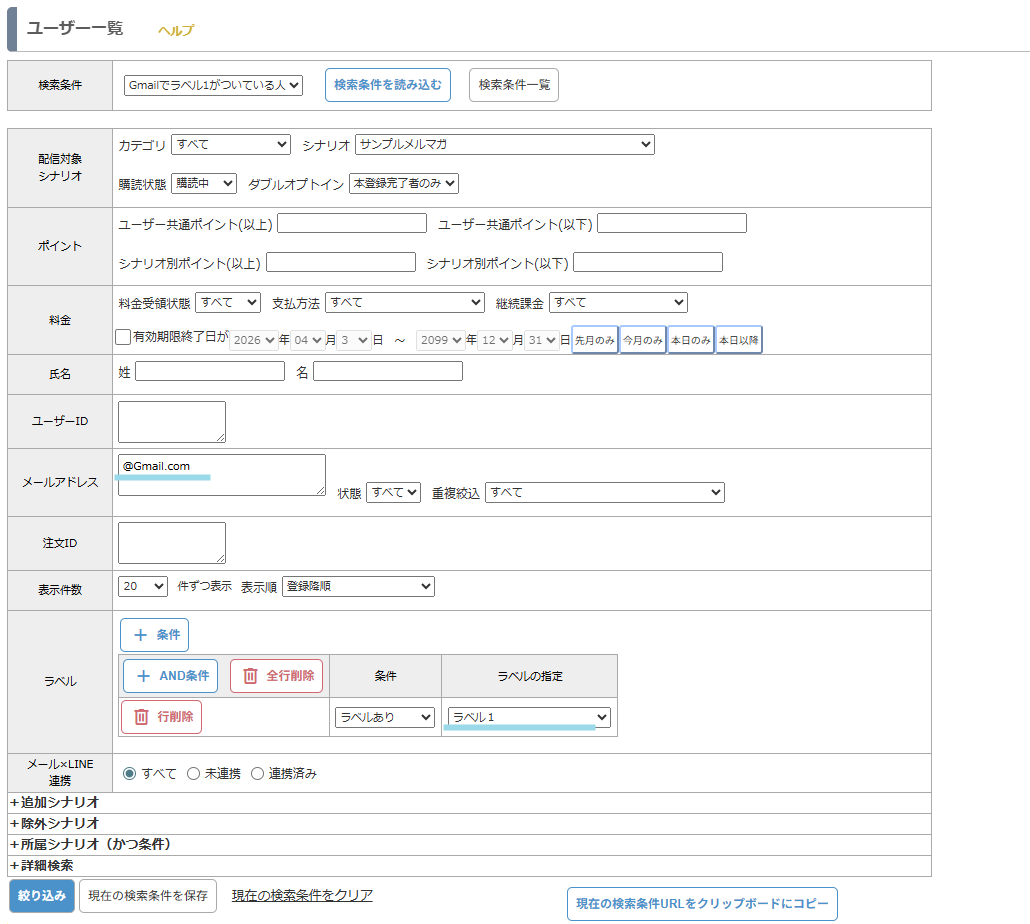
Task: Enable the 有効期限終了日 checkbox
Action: pos(123,338)
